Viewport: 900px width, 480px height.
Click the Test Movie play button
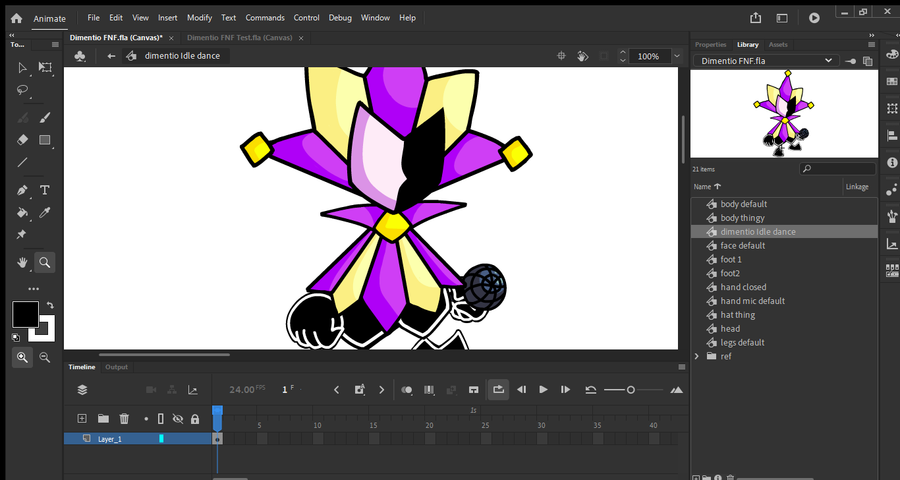coord(814,18)
